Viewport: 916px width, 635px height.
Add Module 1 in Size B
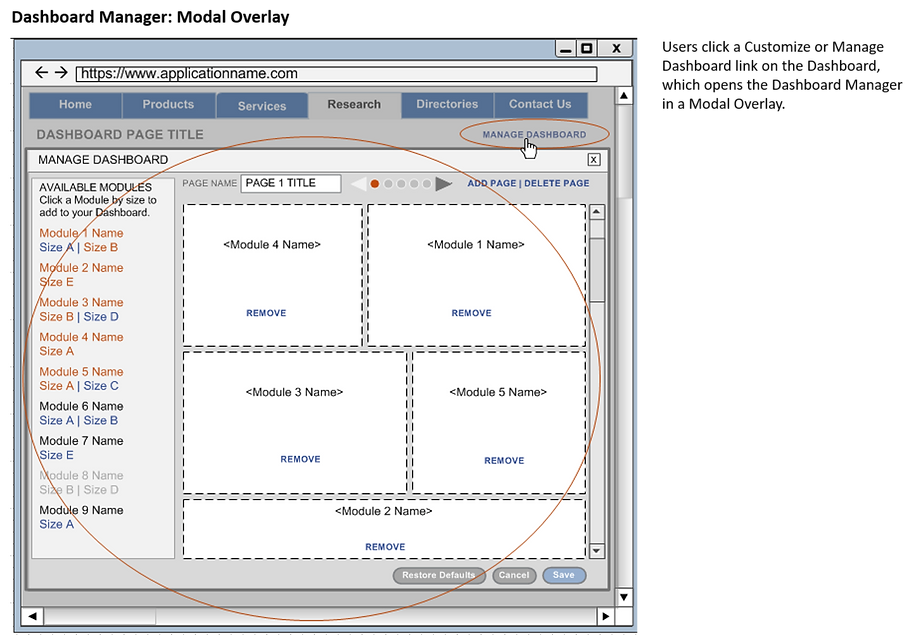click(100, 247)
